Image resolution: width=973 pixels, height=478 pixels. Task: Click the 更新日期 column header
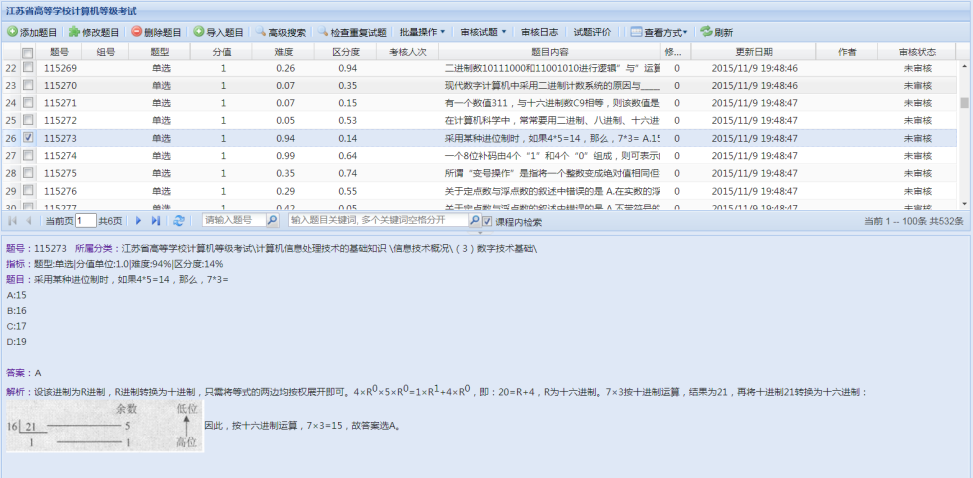click(x=754, y=51)
